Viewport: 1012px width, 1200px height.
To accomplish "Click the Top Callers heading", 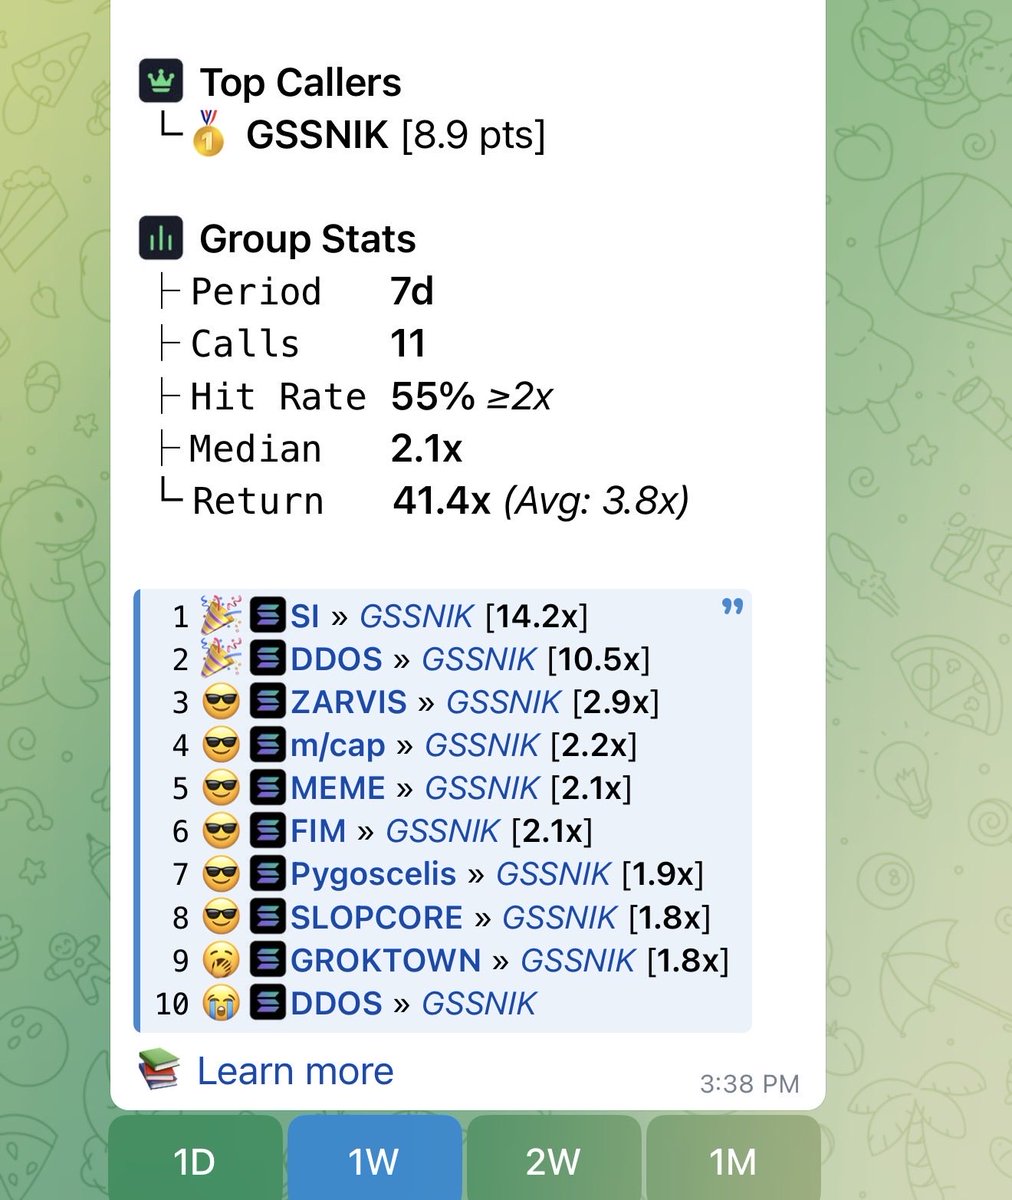I will tap(300, 82).
